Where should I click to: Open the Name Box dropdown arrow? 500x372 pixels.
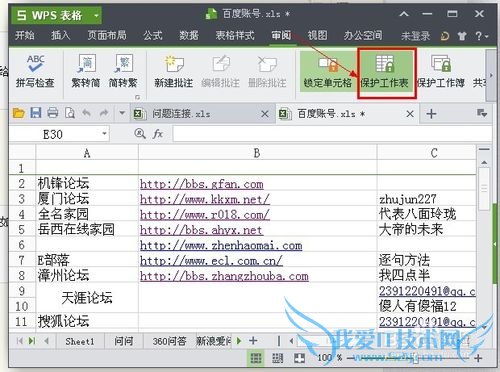click(104, 134)
